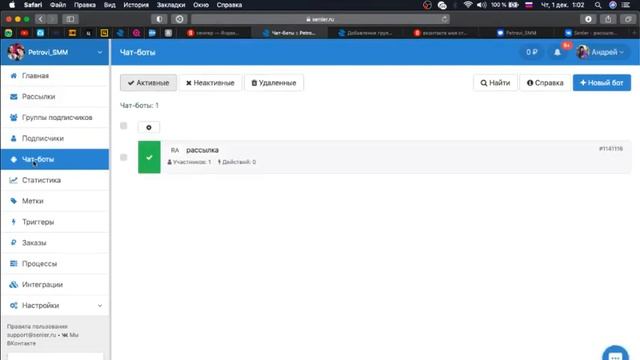Click the Заказы ruble icon
Screen dimensions: 640x360
(x=13, y=242)
